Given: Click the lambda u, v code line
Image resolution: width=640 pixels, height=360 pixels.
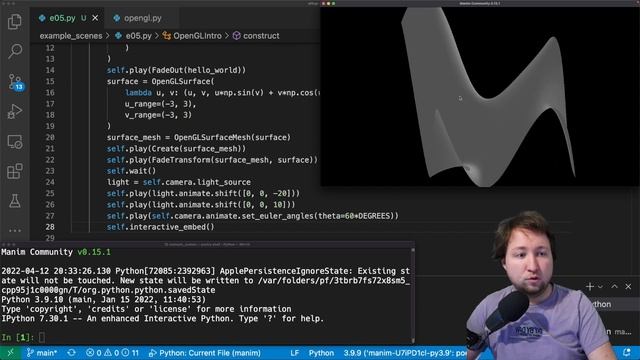Looking at the screenshot, I should [222, 93].
